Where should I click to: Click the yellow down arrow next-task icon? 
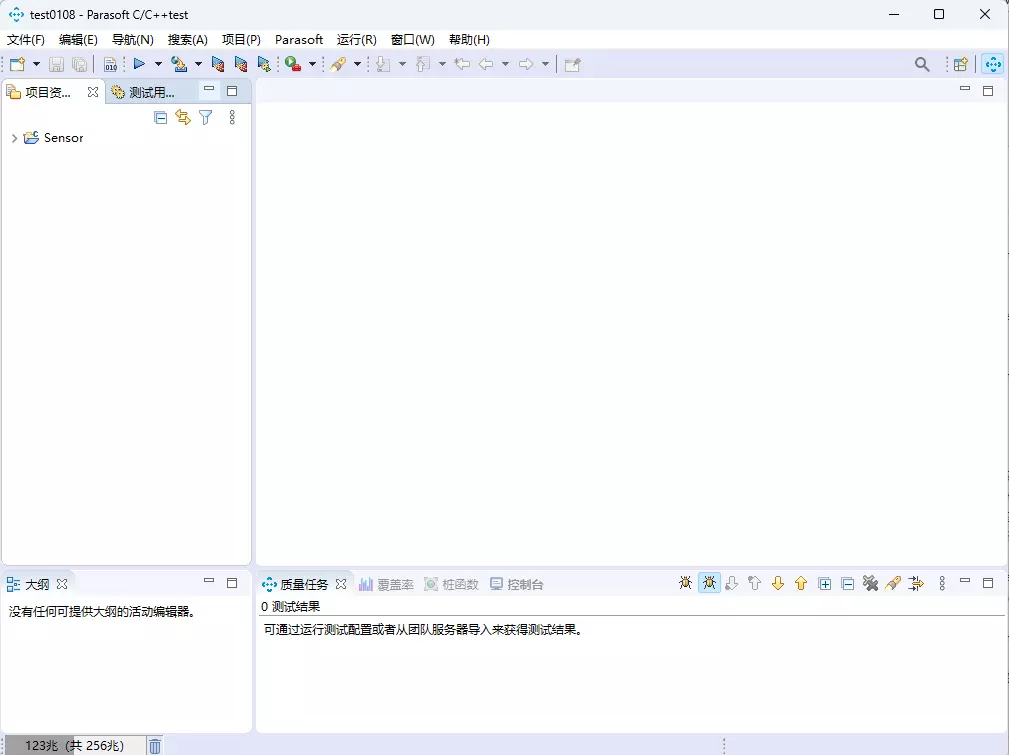(778, 583)
